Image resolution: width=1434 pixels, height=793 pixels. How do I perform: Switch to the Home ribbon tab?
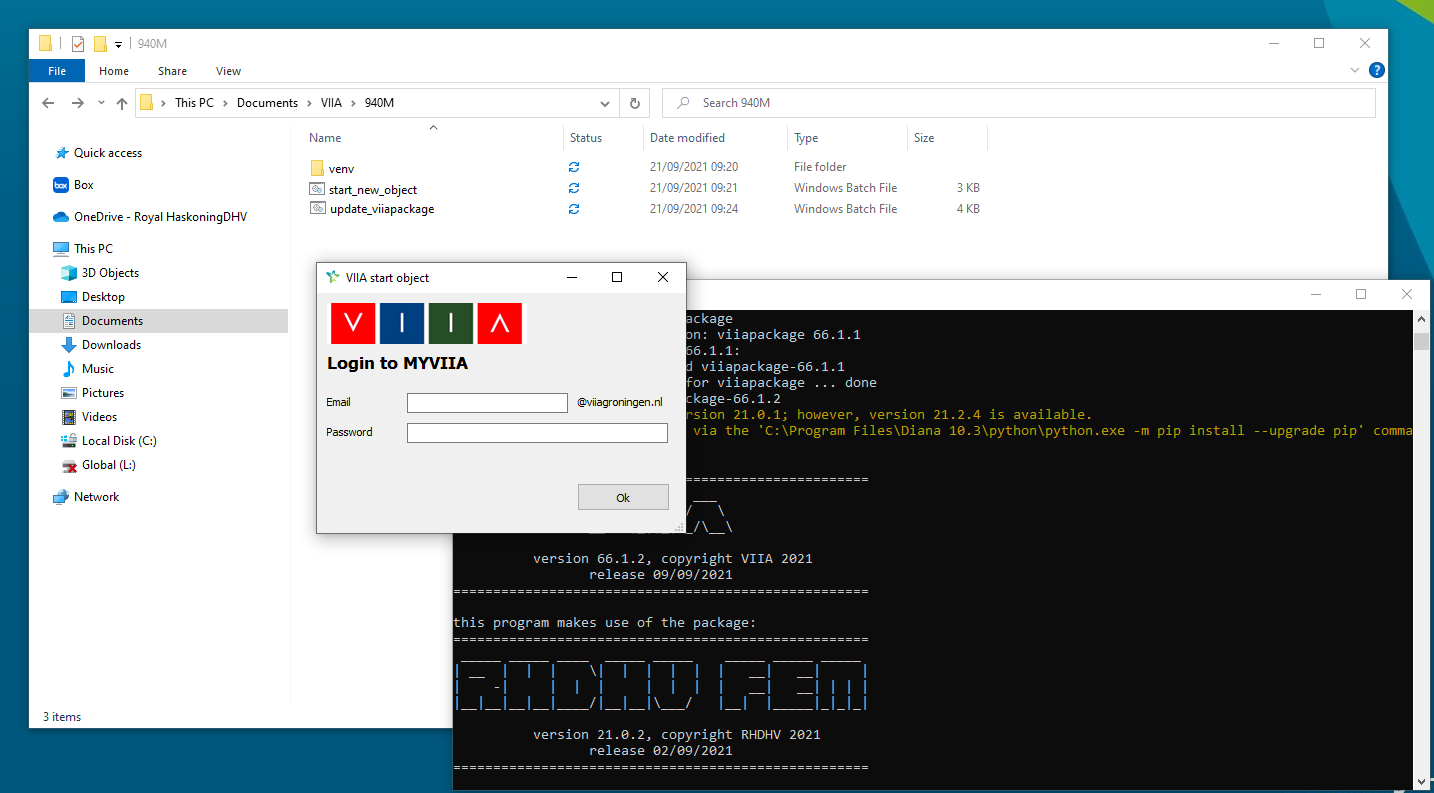pos(114,71)
